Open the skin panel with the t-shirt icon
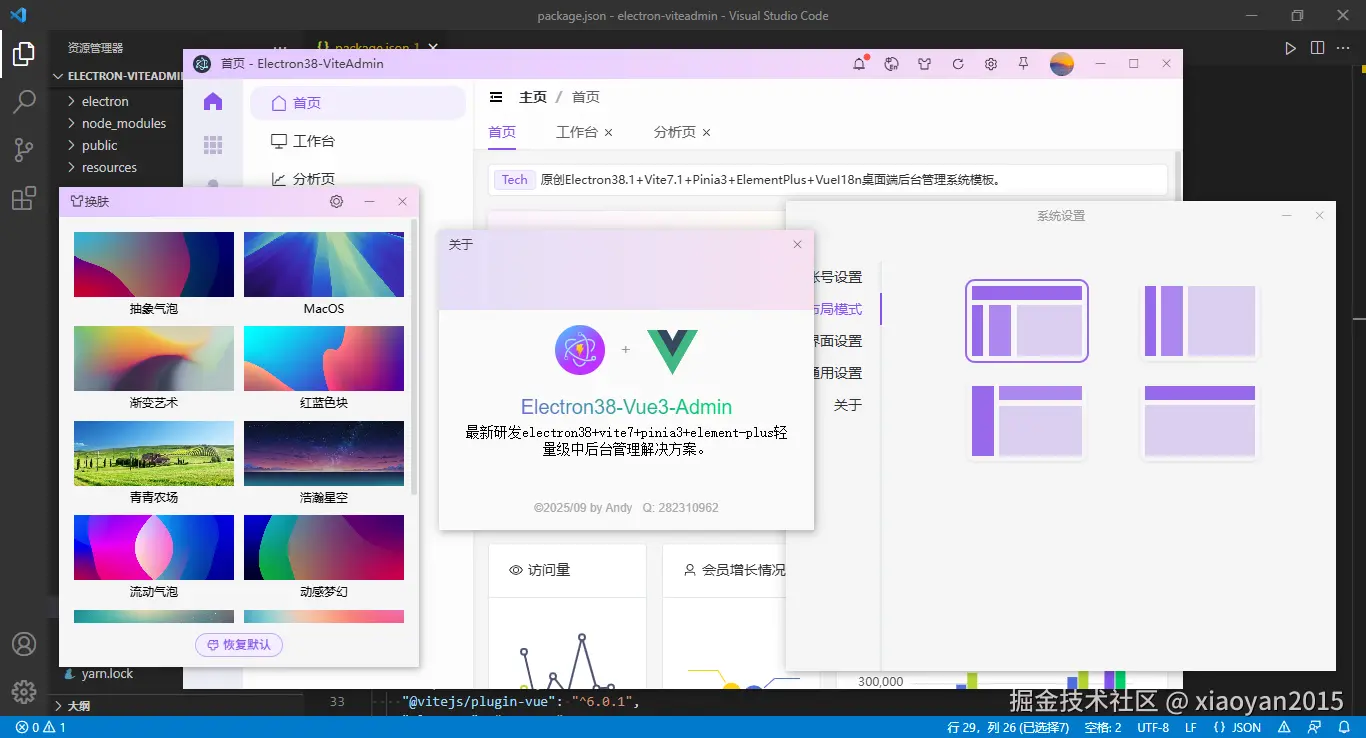The height and width of the screenshot is (738, 1366). (924, 63)
